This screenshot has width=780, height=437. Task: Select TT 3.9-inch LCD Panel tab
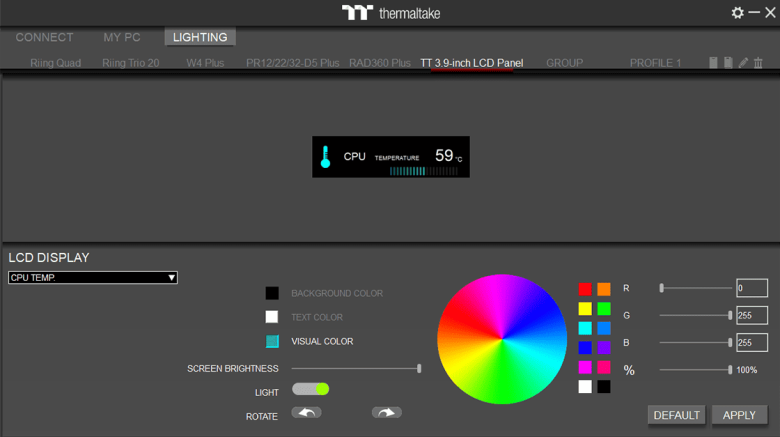(x=472, y=63)
